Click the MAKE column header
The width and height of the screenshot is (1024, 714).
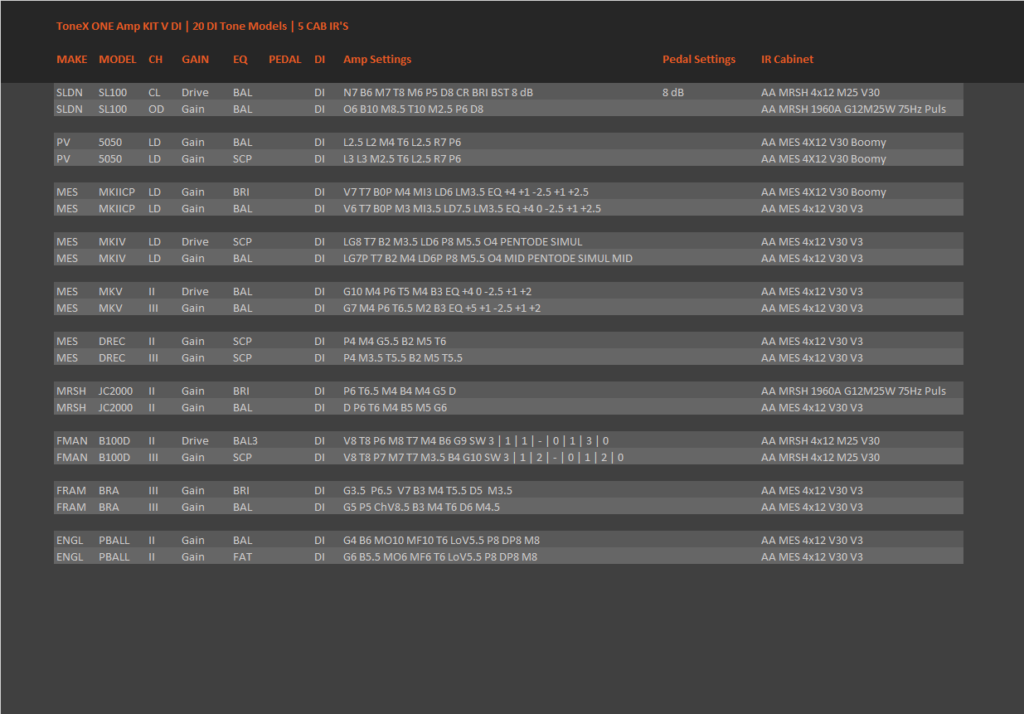72,59
